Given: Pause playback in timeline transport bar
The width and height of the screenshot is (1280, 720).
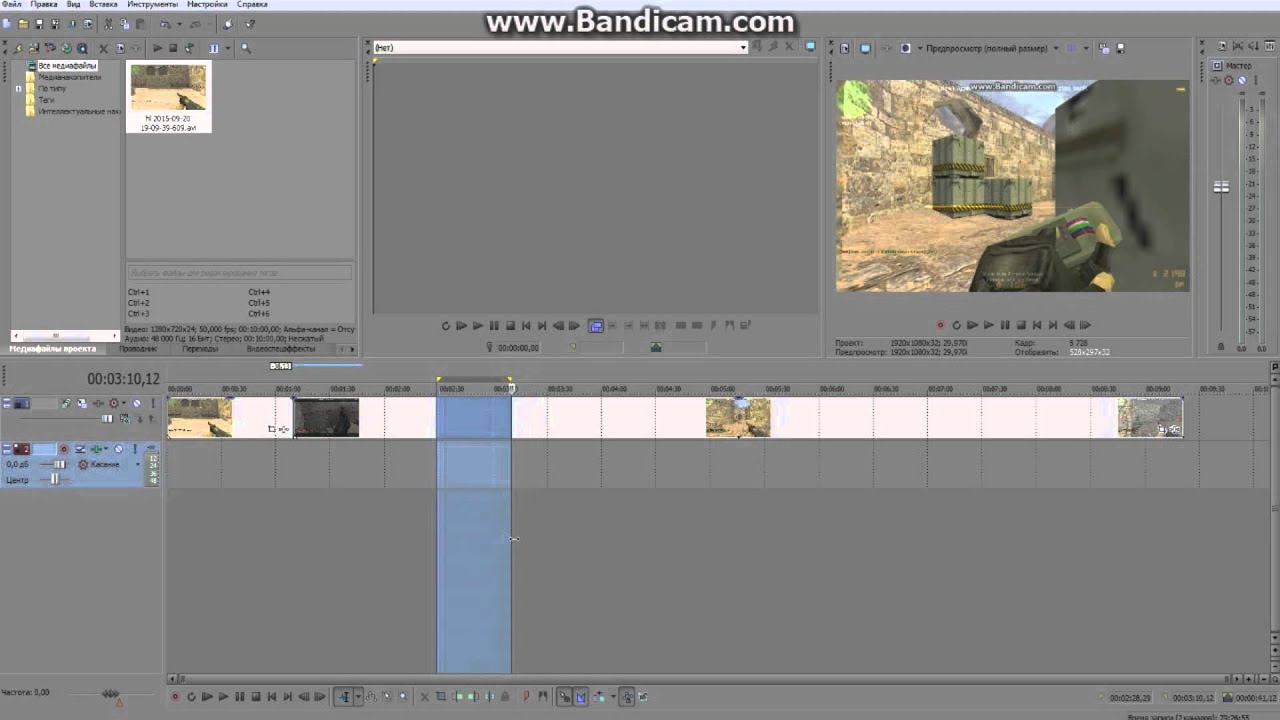Looking at the screenshot, I should click(240, 697).
